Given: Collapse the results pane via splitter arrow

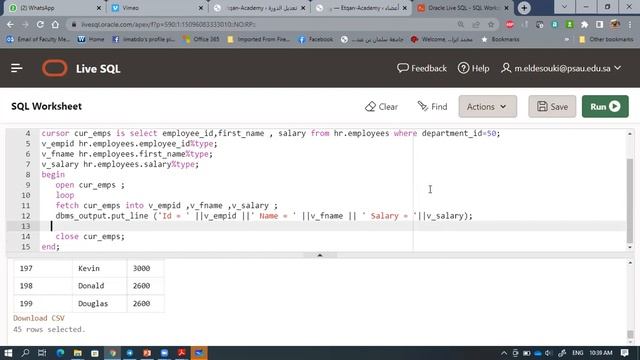Looking at the screenshot, I should point(320,255).
